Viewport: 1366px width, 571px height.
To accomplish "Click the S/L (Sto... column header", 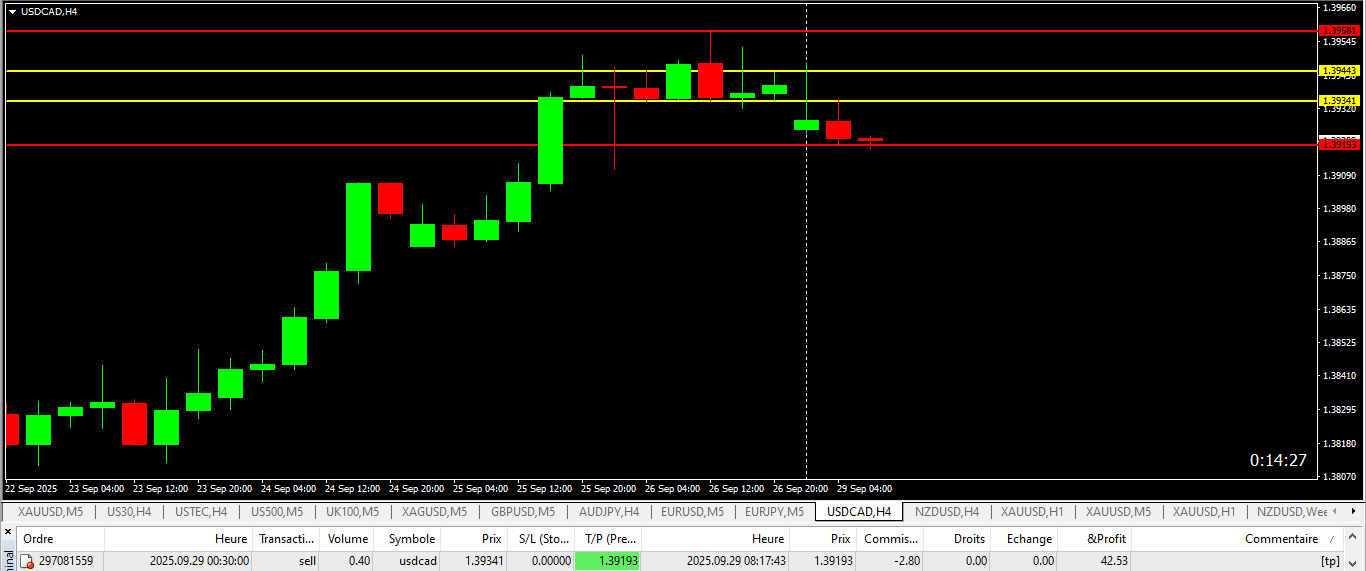I will click(x=542, y=538).
